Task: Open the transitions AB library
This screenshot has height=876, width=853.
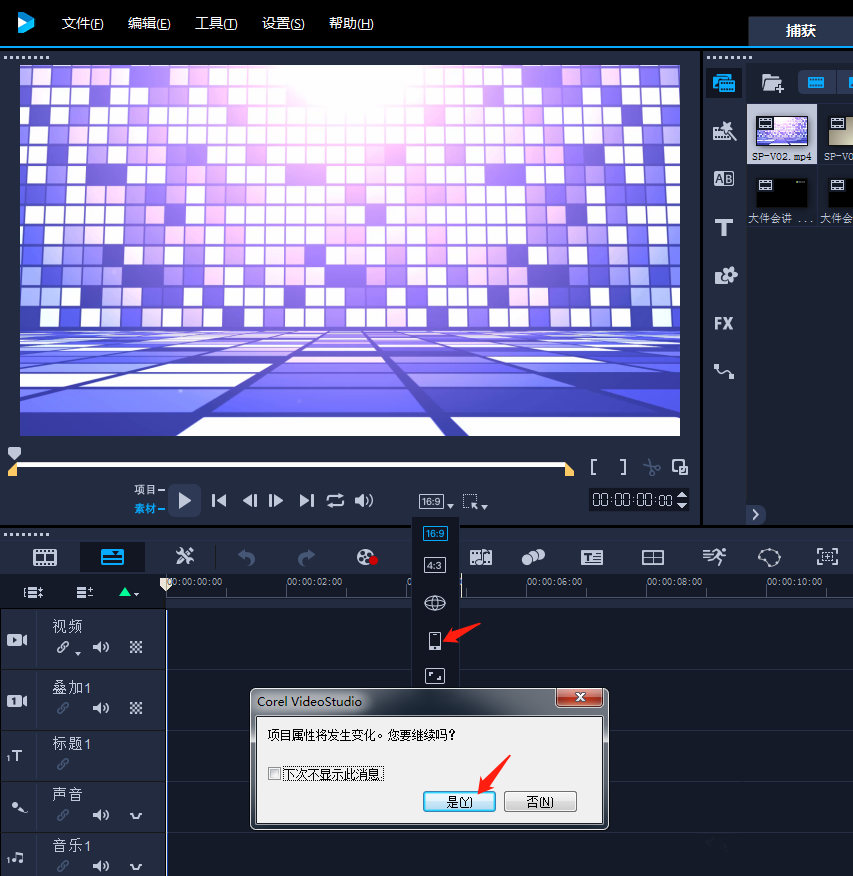Action: 724,179
